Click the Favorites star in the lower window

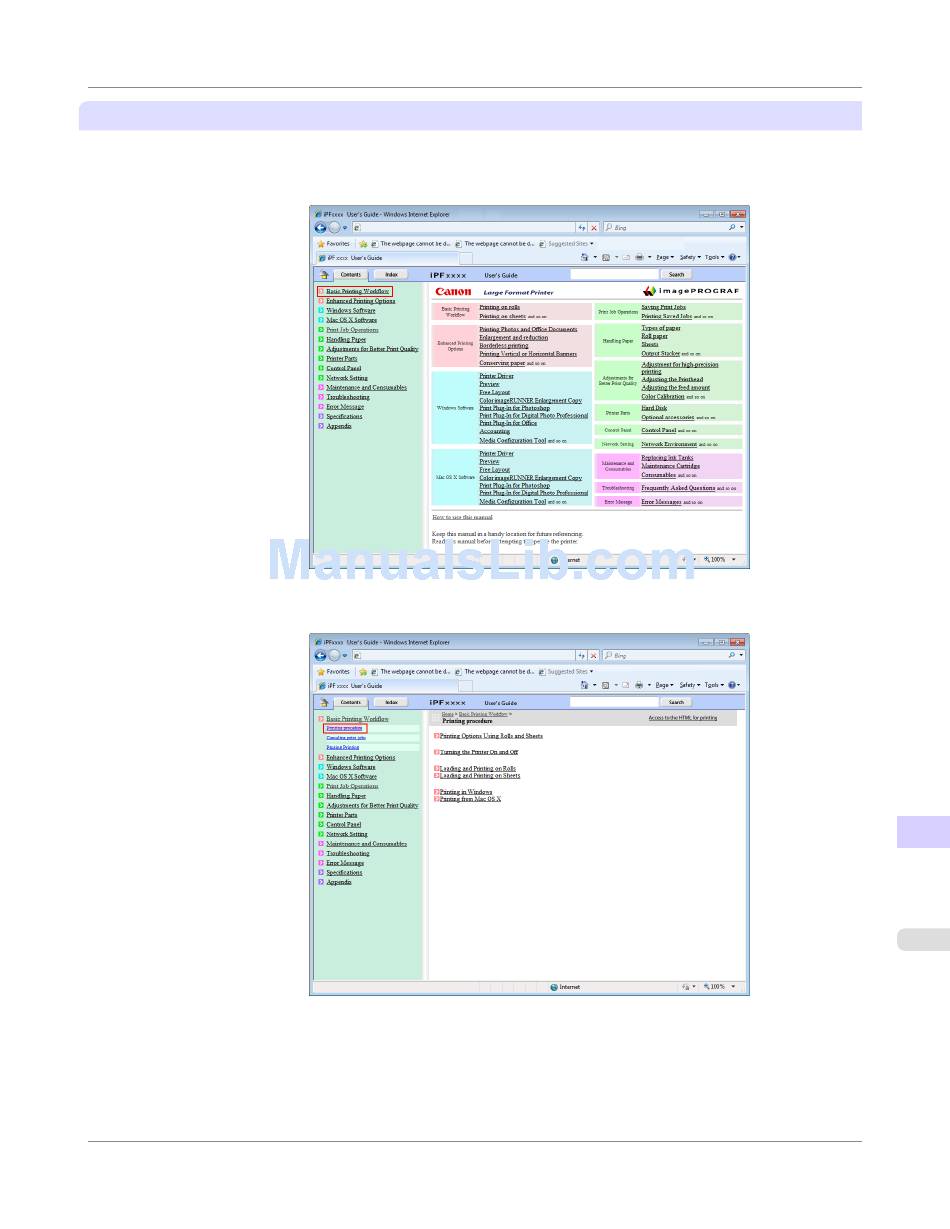coord(321,672)
